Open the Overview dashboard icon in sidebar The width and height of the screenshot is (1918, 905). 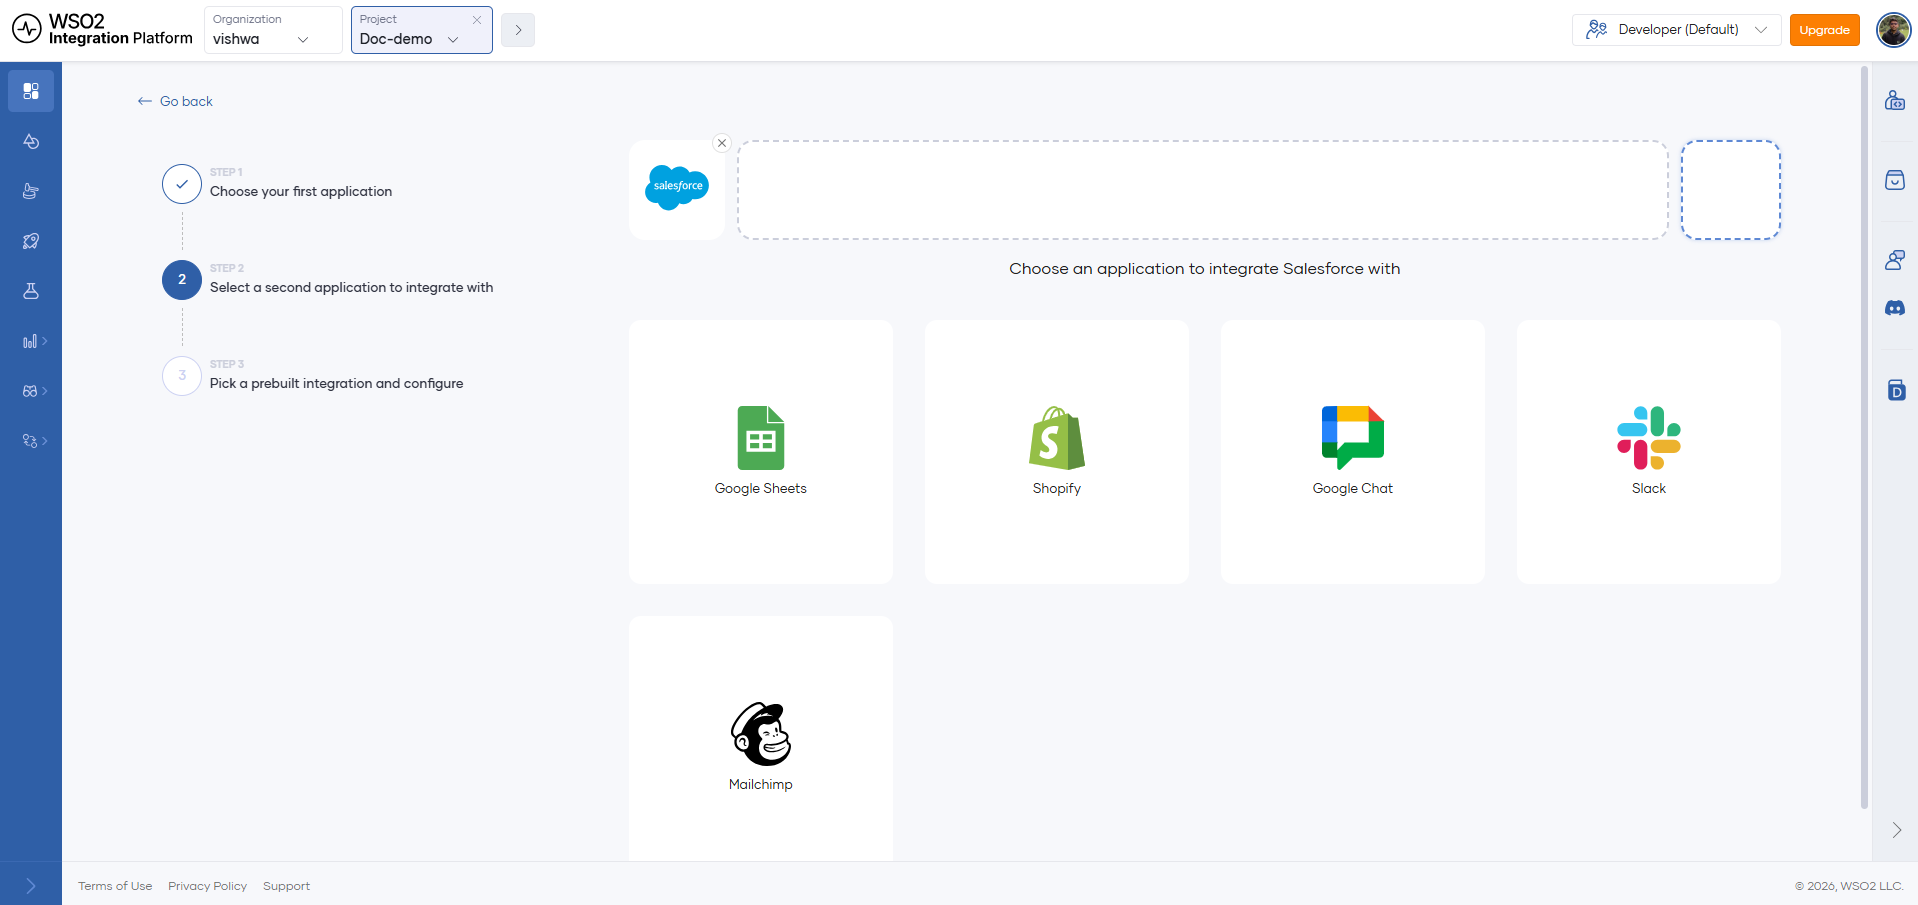pos(31,91)
